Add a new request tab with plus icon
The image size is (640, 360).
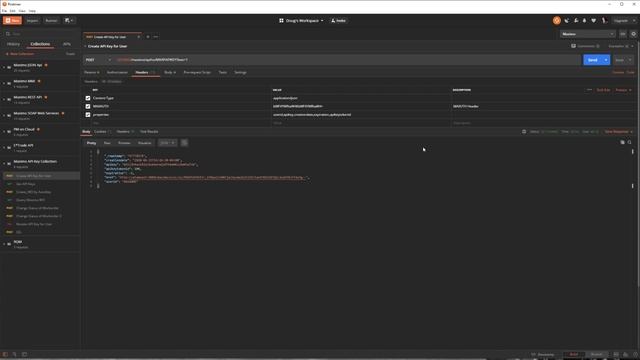click(x=148, y=37)
